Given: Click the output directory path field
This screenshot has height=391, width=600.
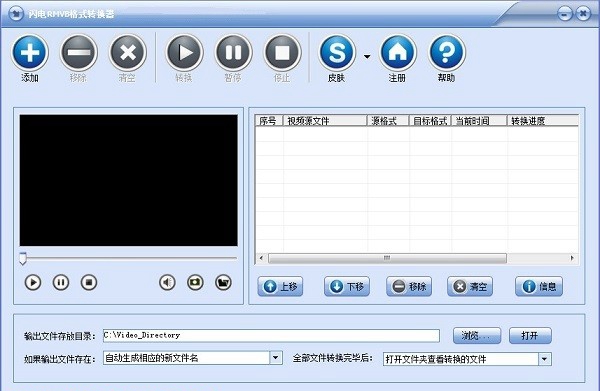Looking at the screenshot, I should click(271, 336).
